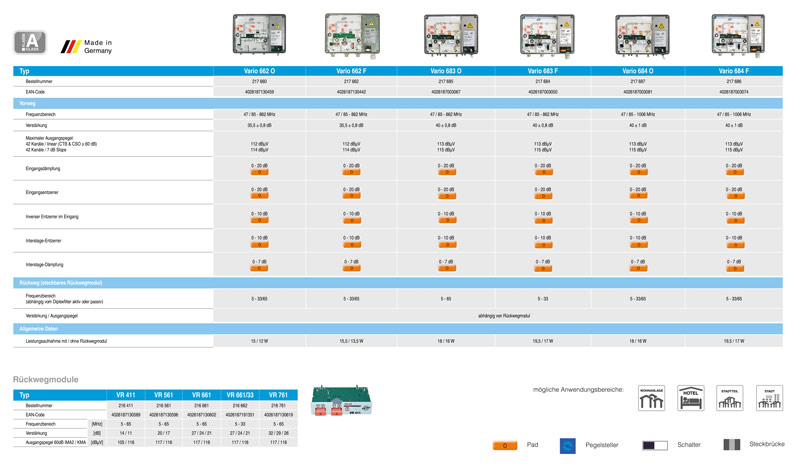Click the Class A quality badge icon
This screenshot has height=473, width=800.
tap(29, 43)
